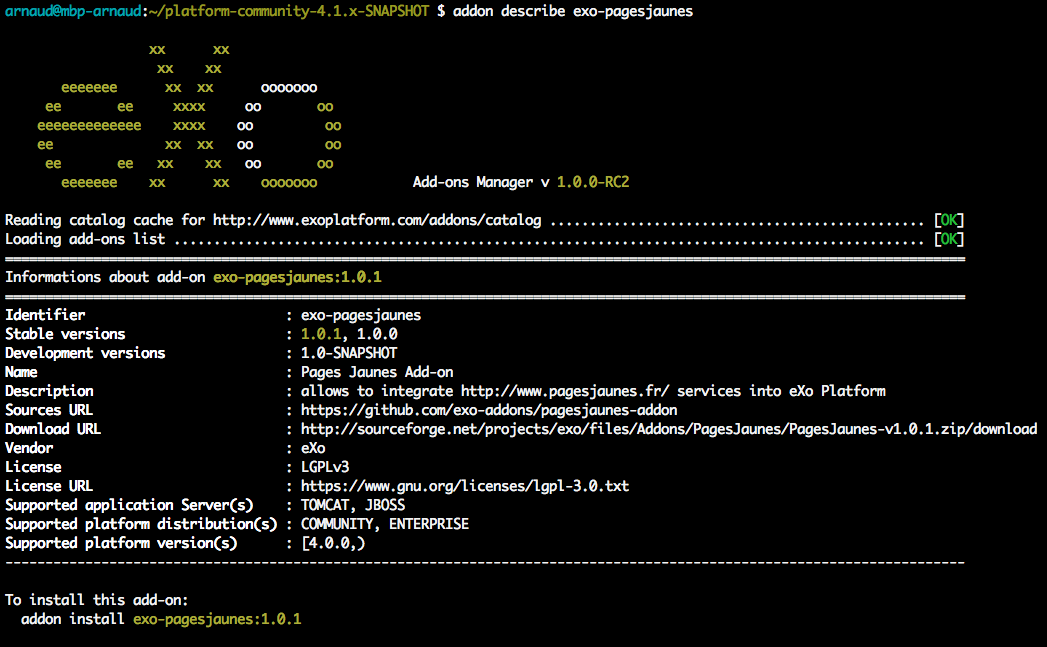Click the version range '[4.0.0,)'
The width and height of the screenshot is (1047, 647).
point(333,544)
